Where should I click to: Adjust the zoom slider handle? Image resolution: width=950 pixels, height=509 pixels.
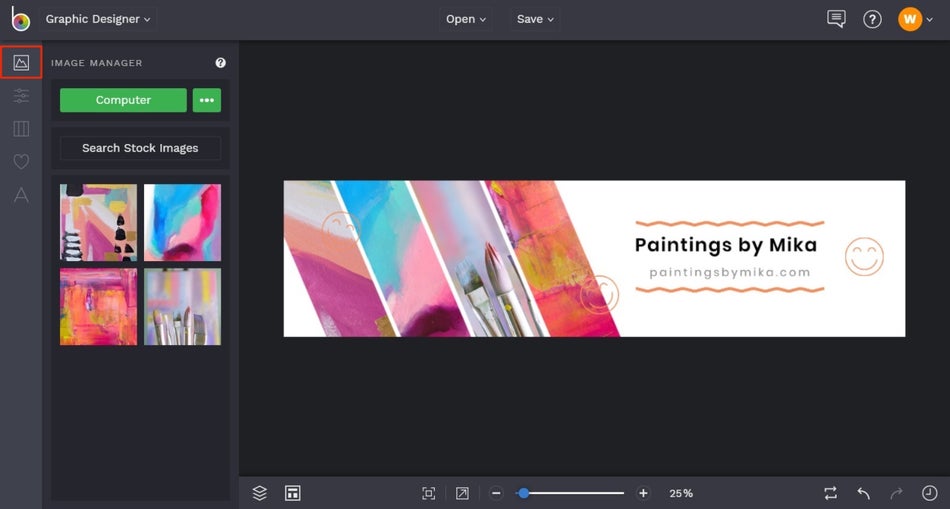pos(523,493)
